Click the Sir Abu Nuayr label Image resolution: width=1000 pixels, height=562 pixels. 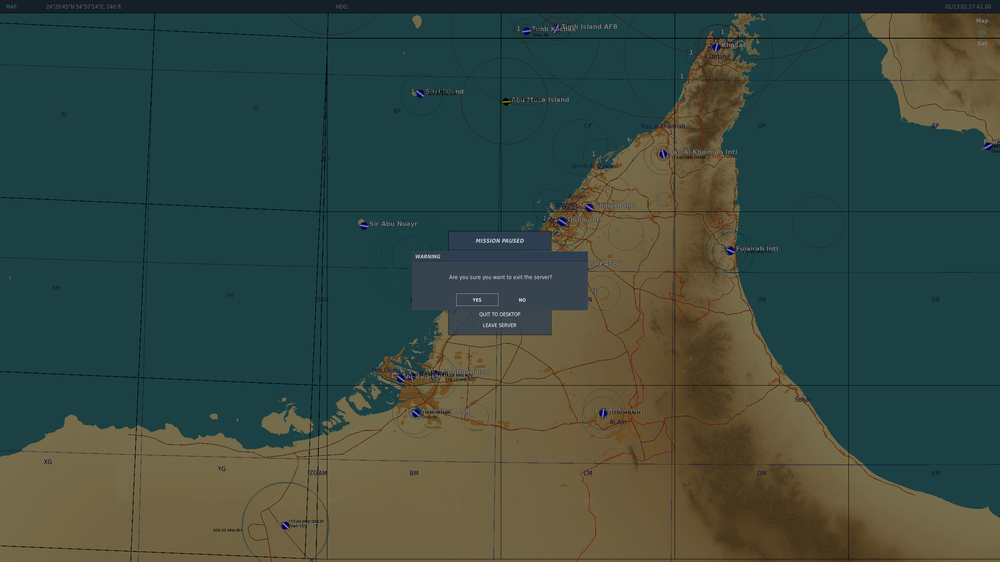pos(393,224)
